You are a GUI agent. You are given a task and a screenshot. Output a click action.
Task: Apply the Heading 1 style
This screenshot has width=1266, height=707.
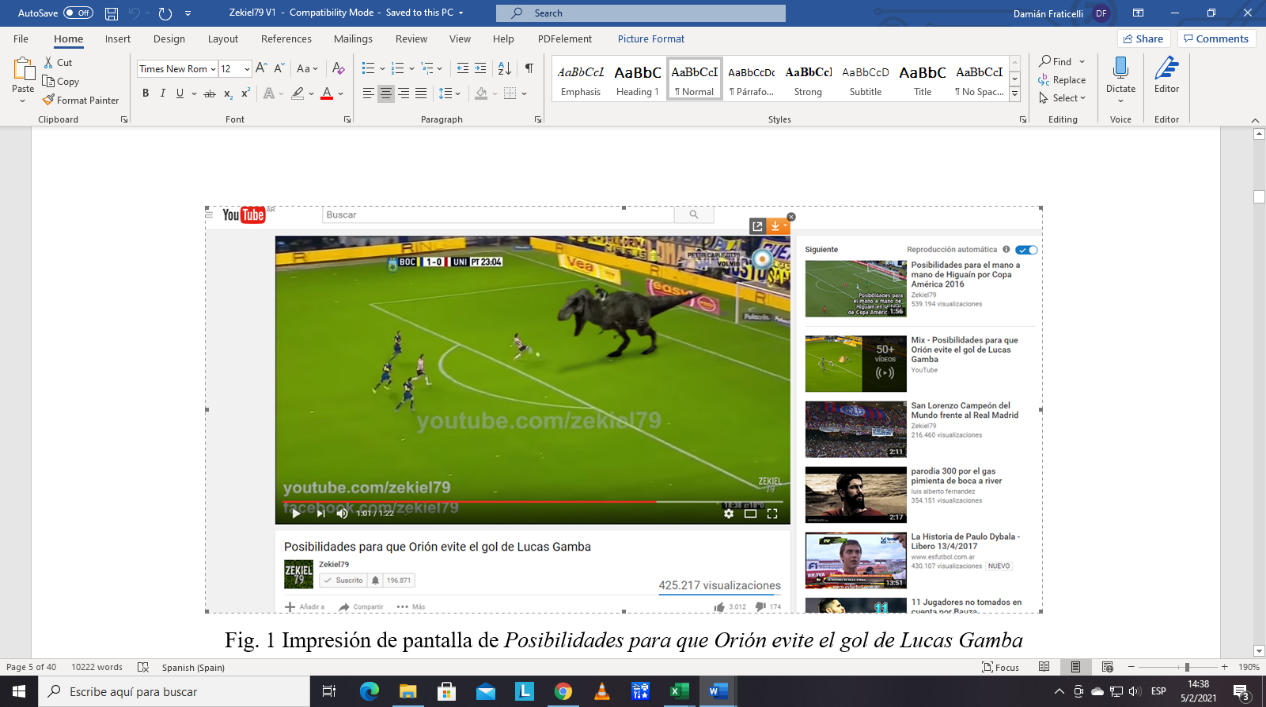tap(637, 79)
